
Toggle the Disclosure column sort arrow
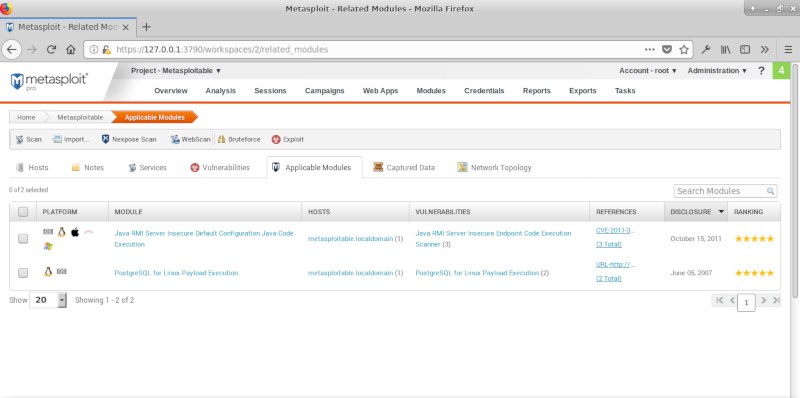click(721, 212)
